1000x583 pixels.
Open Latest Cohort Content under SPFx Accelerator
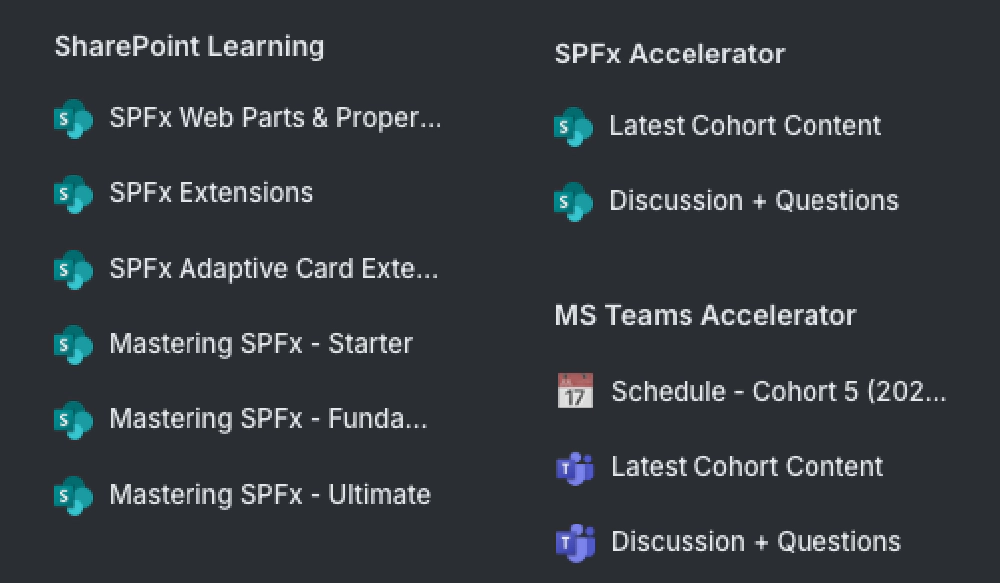point(745,126)
